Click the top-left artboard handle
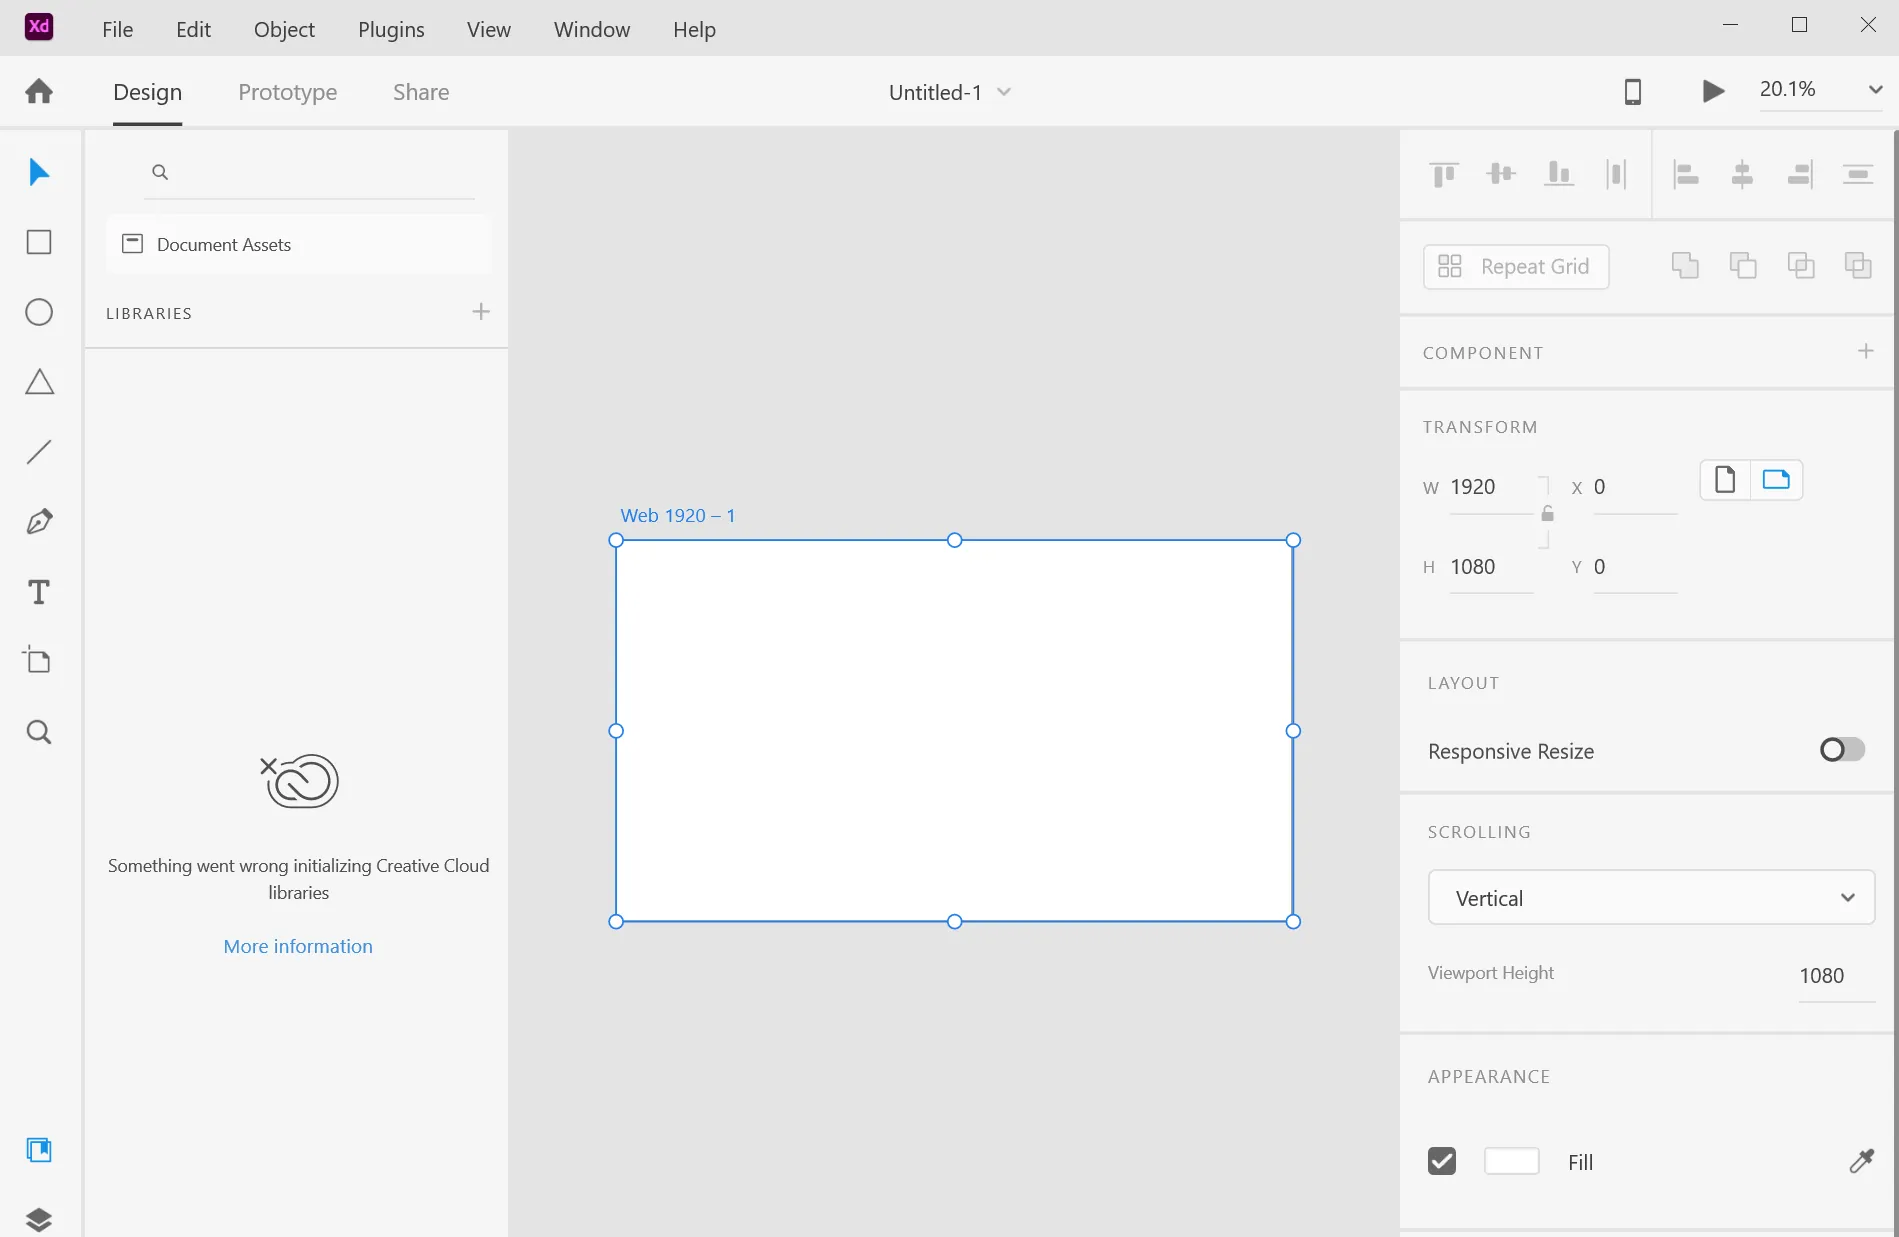This screenshot has width=1899, height=1237. click(616, 540)
